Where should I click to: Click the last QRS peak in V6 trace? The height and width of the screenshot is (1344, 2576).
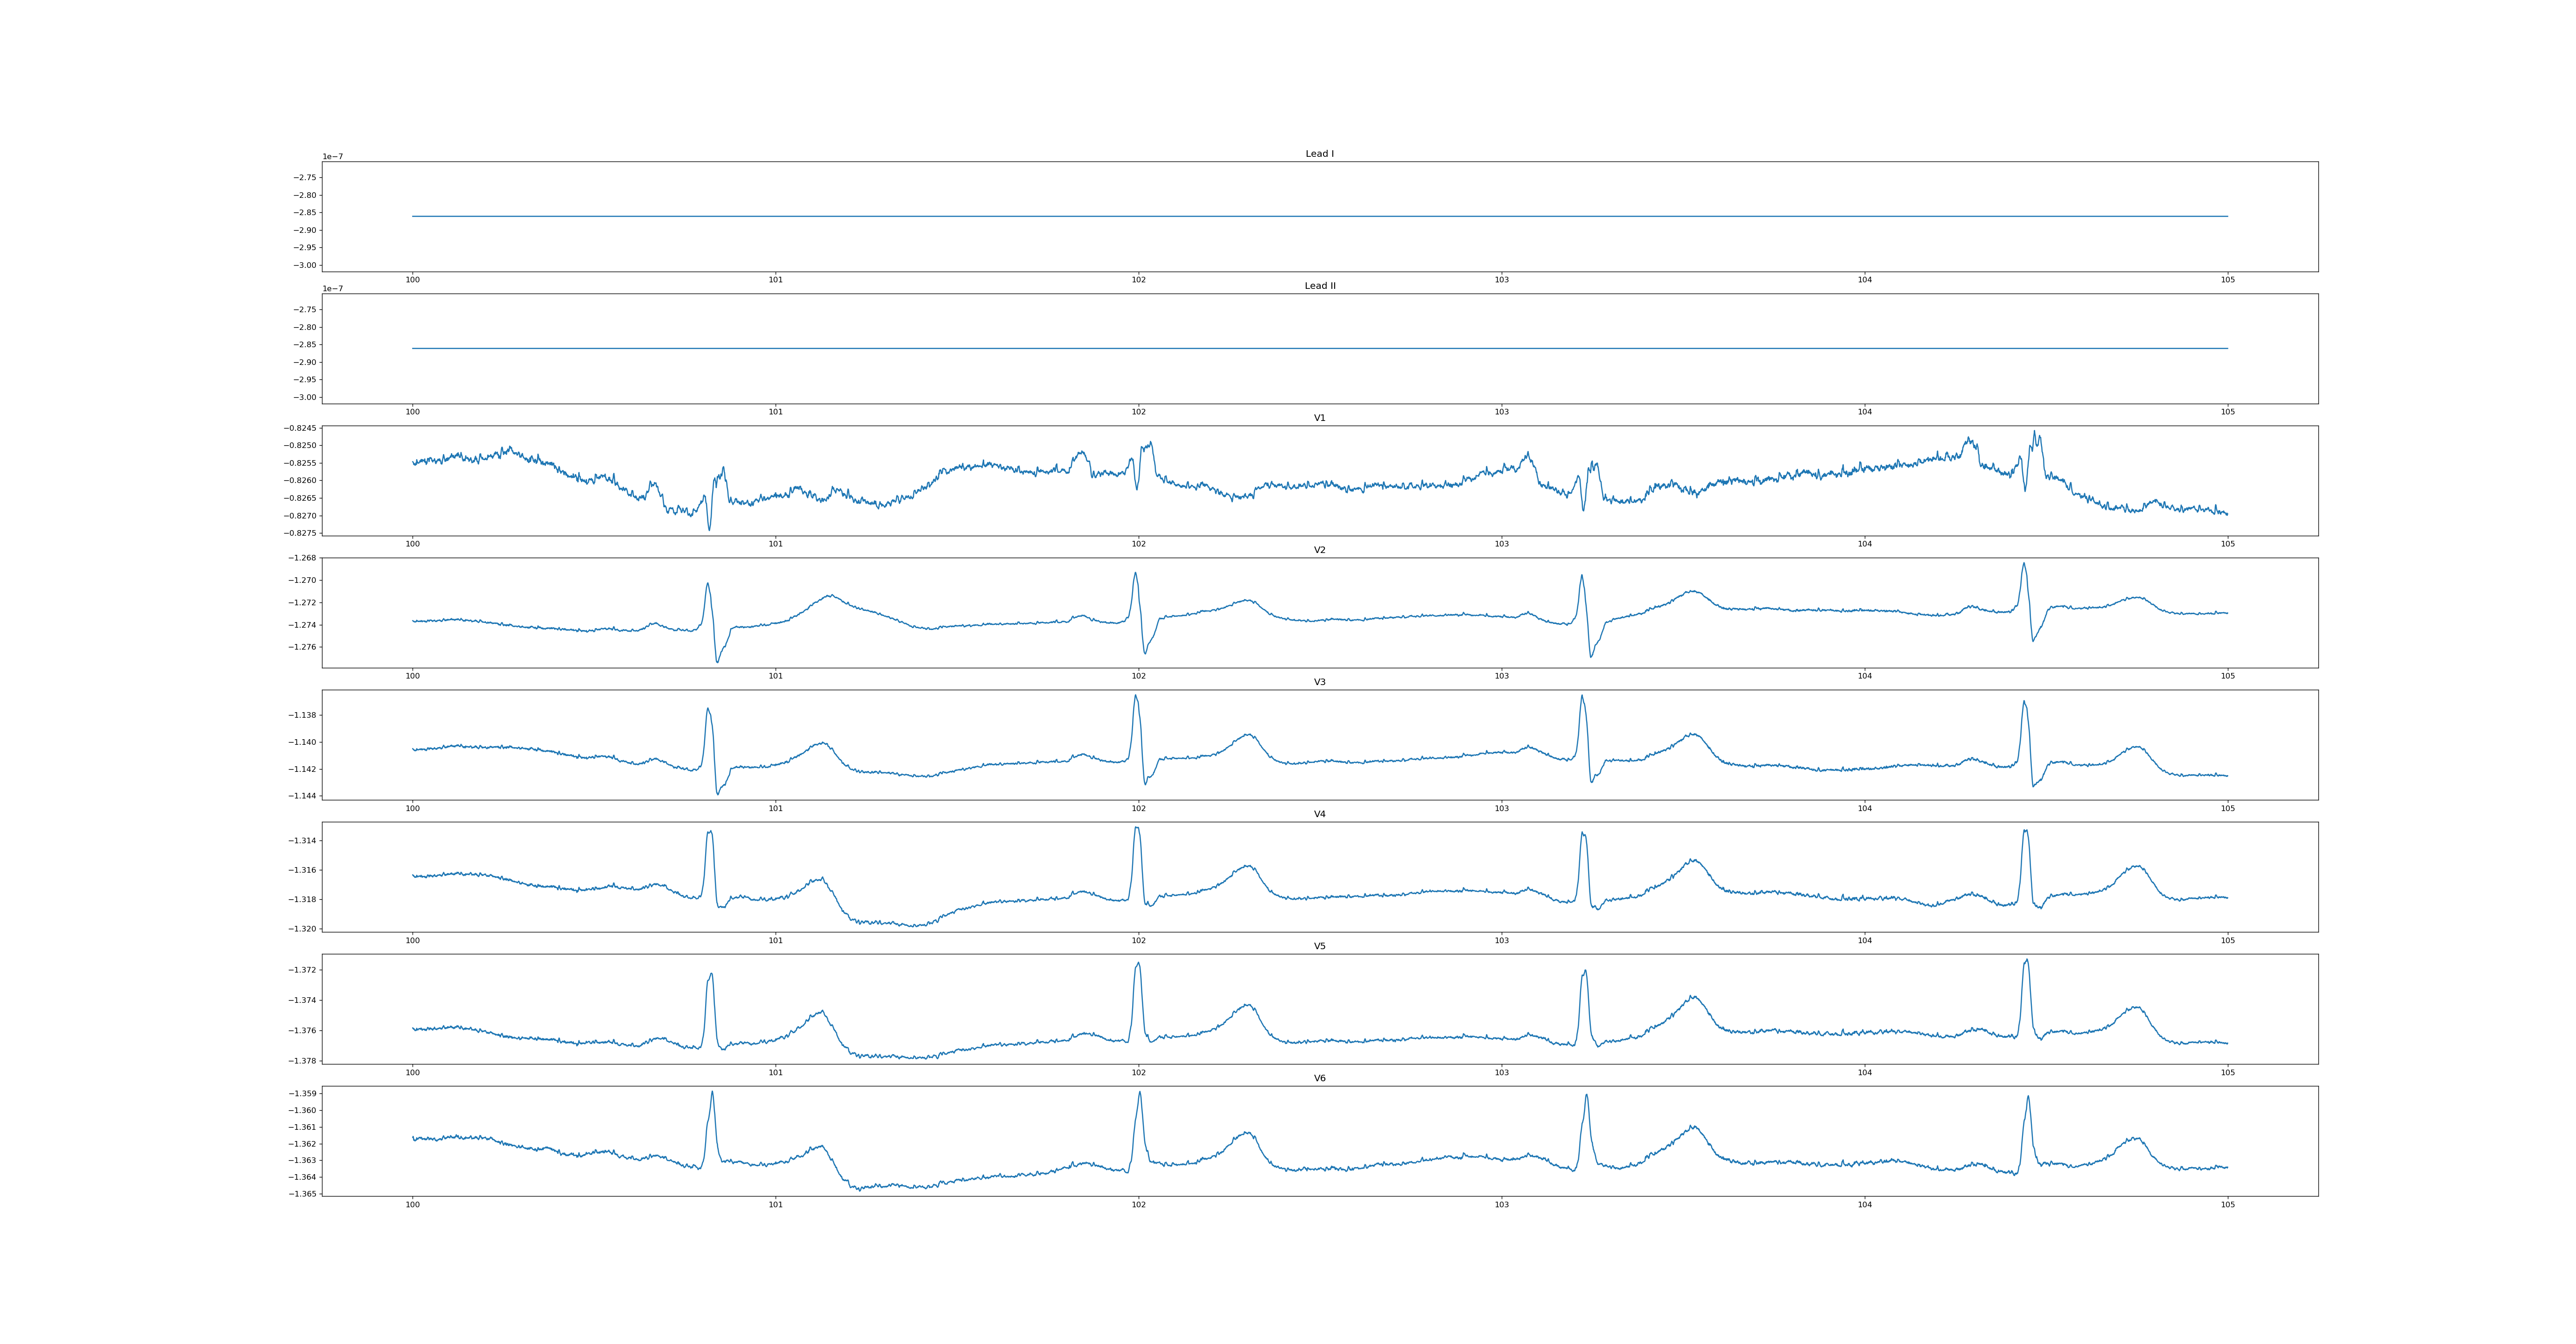[x=2028, y=1096]
